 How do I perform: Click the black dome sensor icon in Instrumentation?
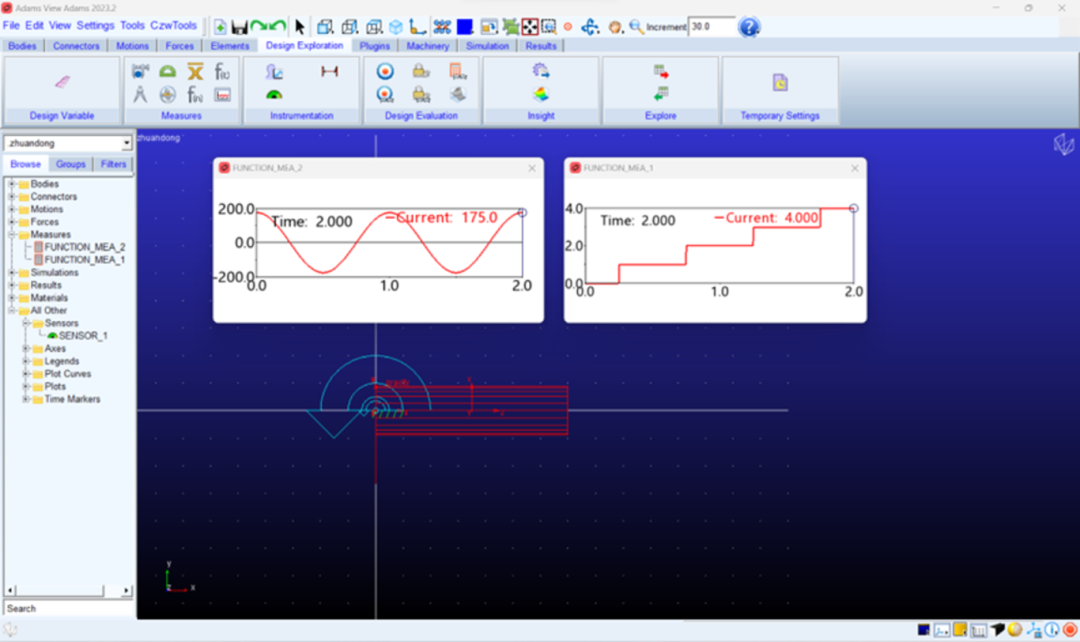[x=274, y=94]
